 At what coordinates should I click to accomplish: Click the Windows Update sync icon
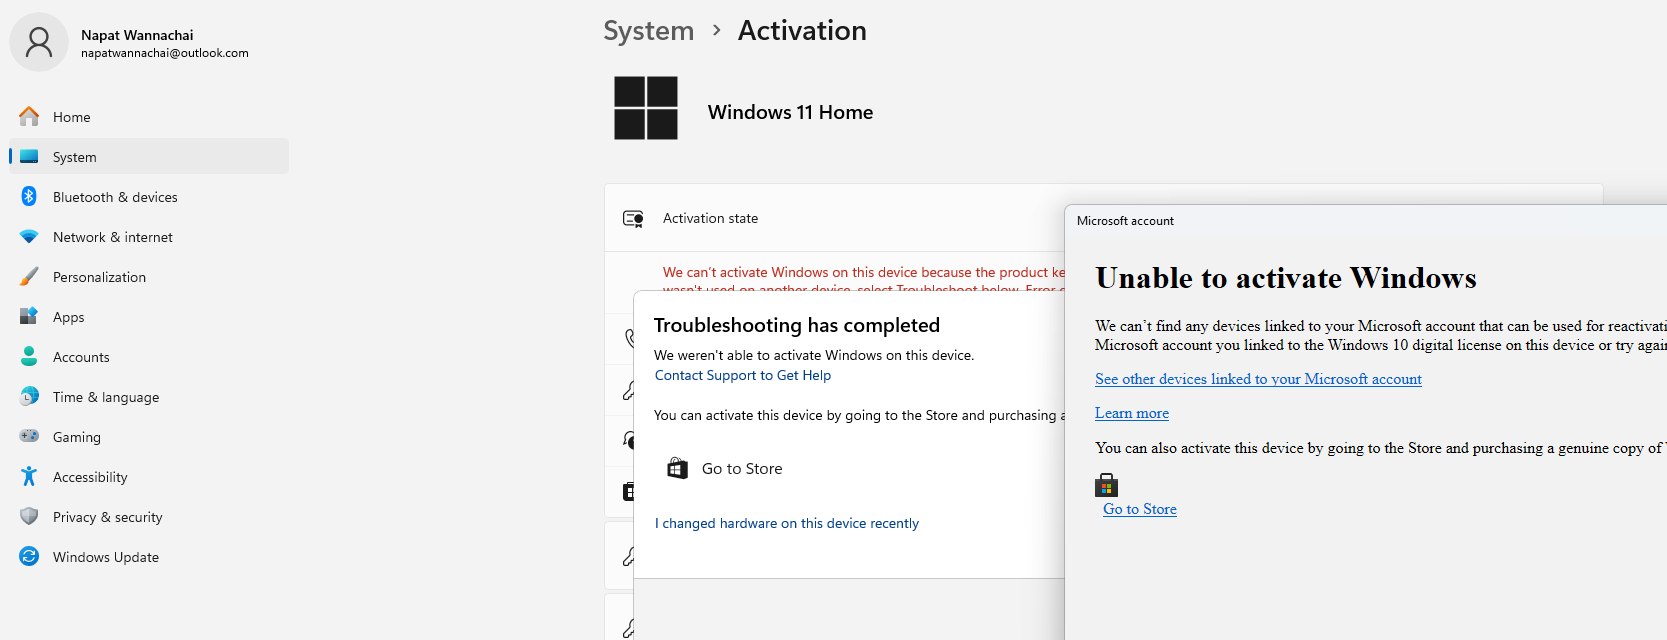click(x=29, y=557)
